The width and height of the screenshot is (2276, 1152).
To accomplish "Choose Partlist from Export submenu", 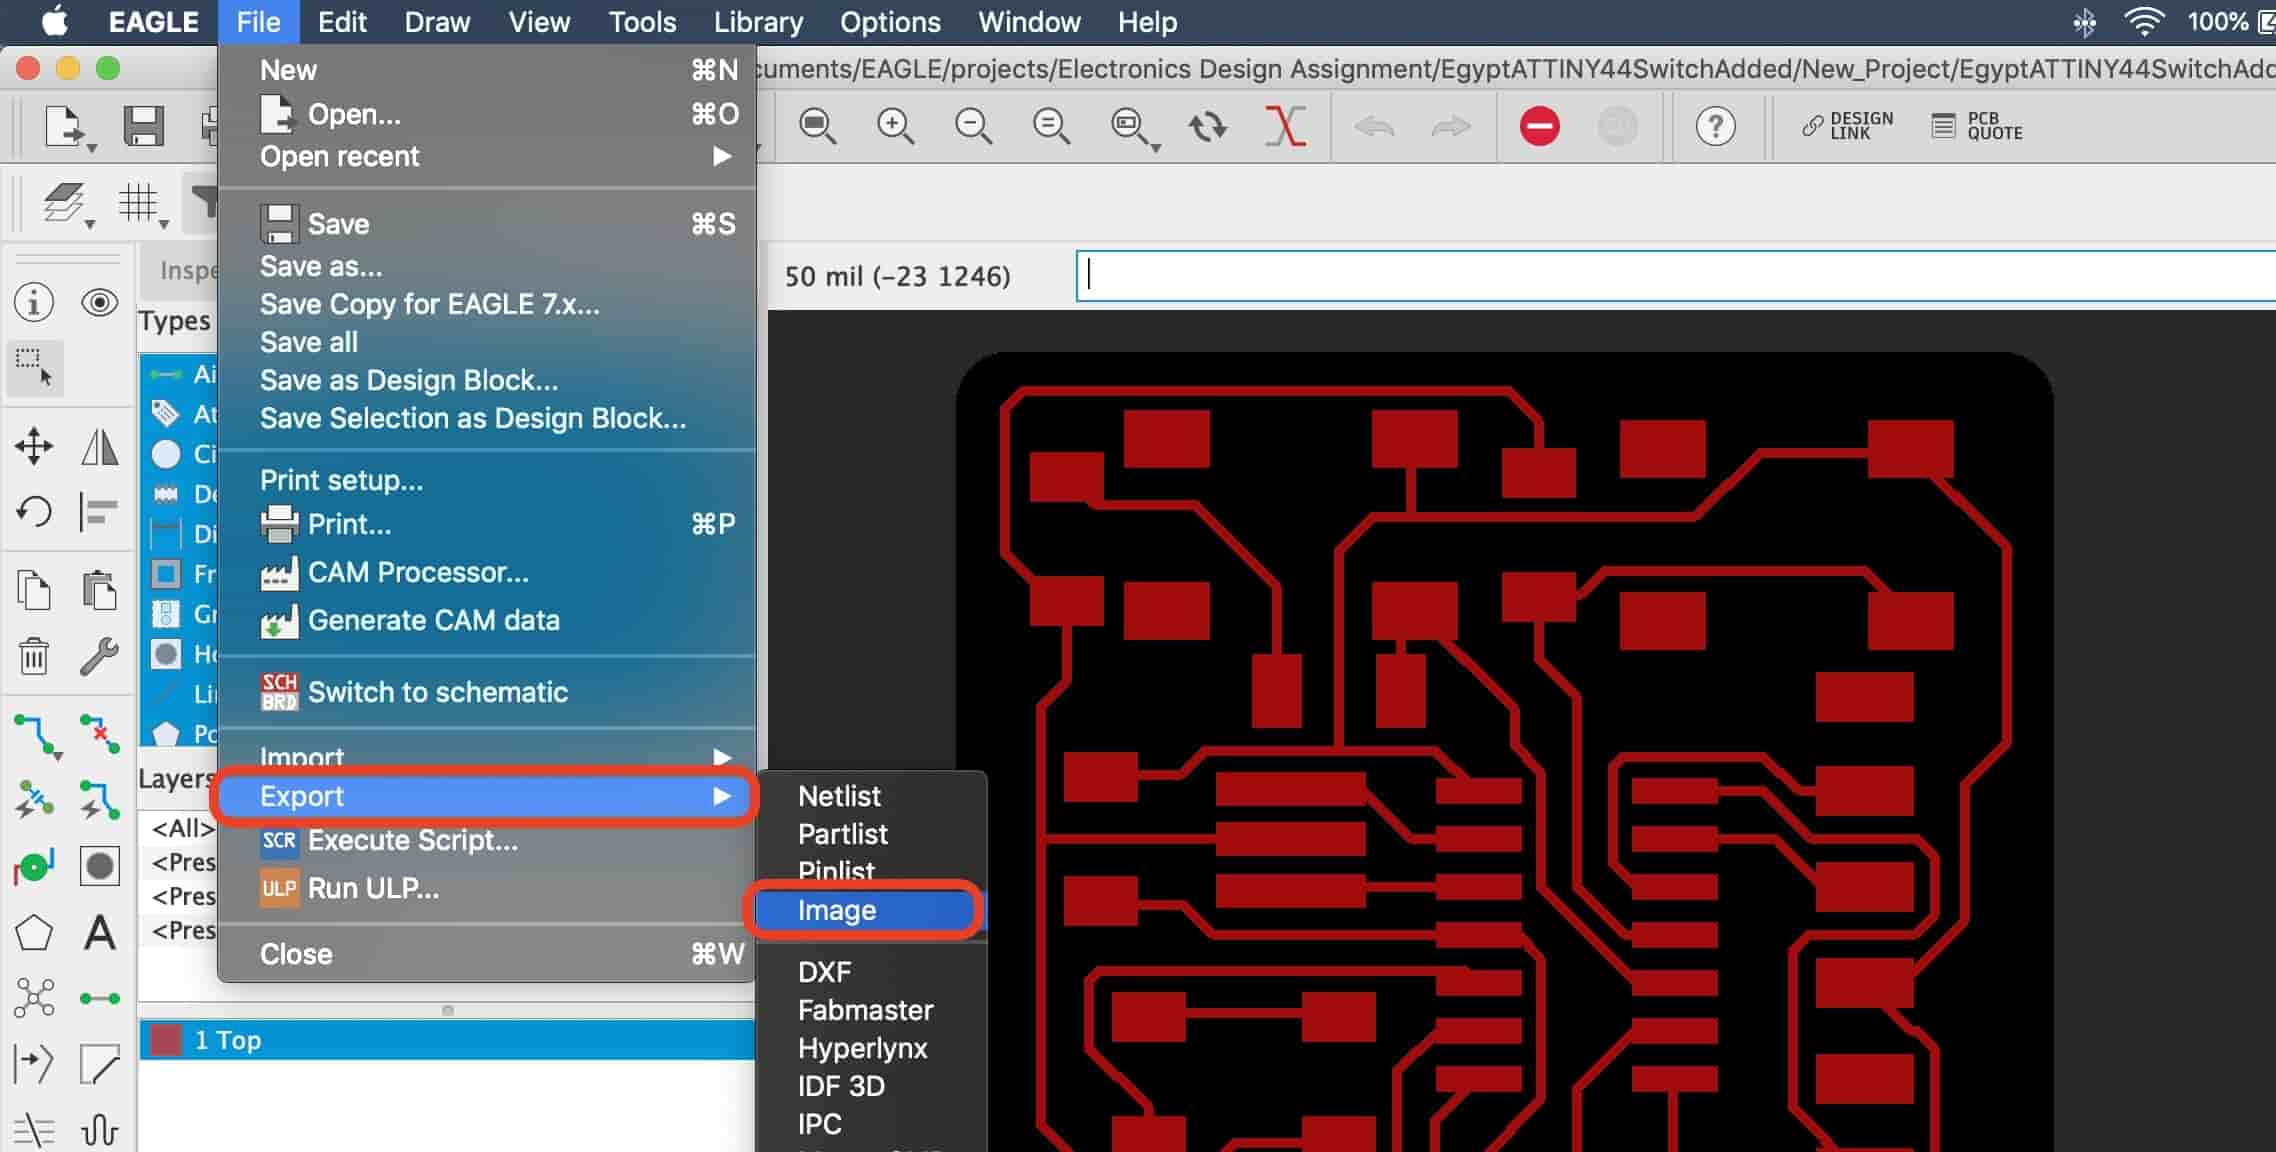I will 842,834.
